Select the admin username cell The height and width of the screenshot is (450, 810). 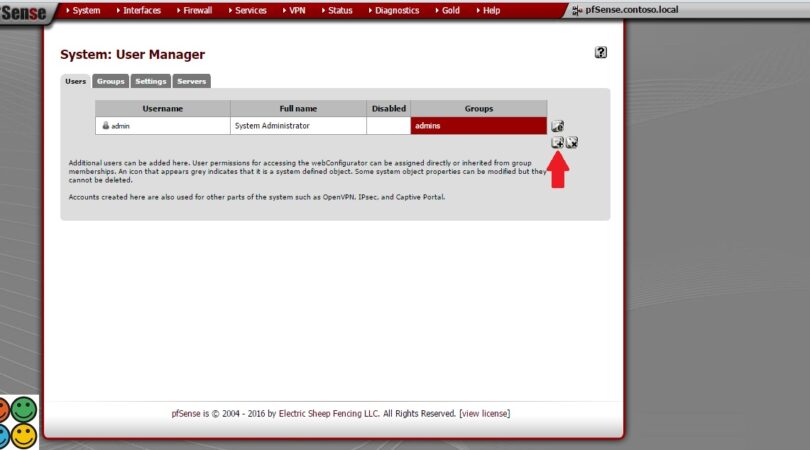tap(163, 126)
